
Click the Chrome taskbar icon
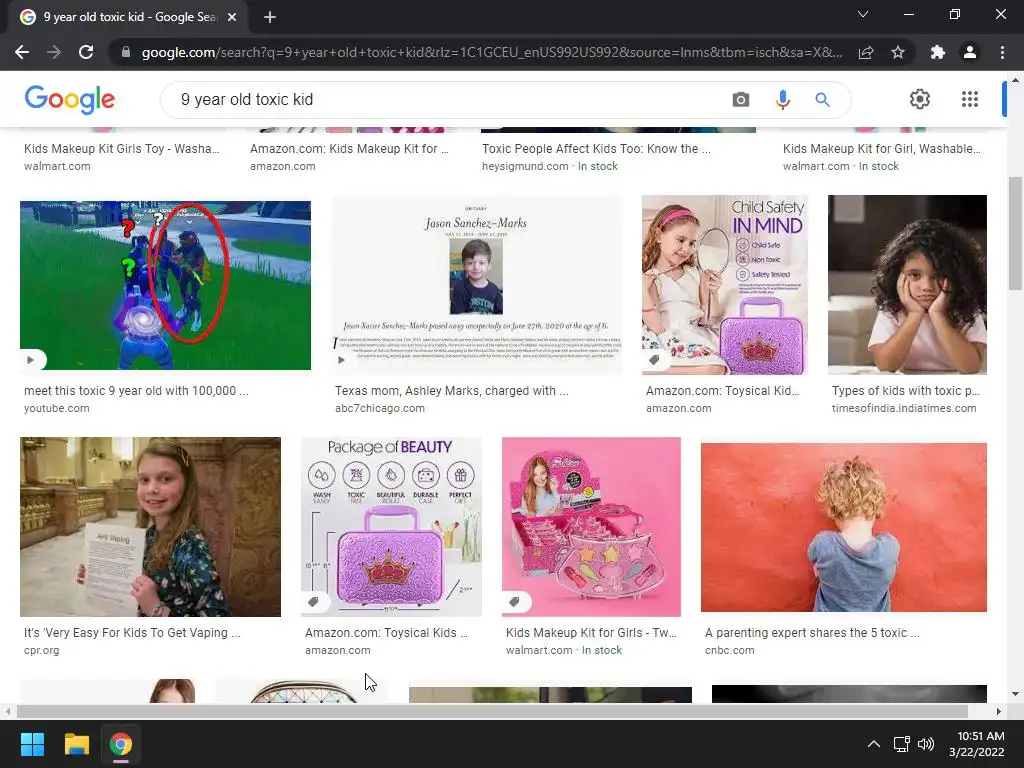[121, 744]
